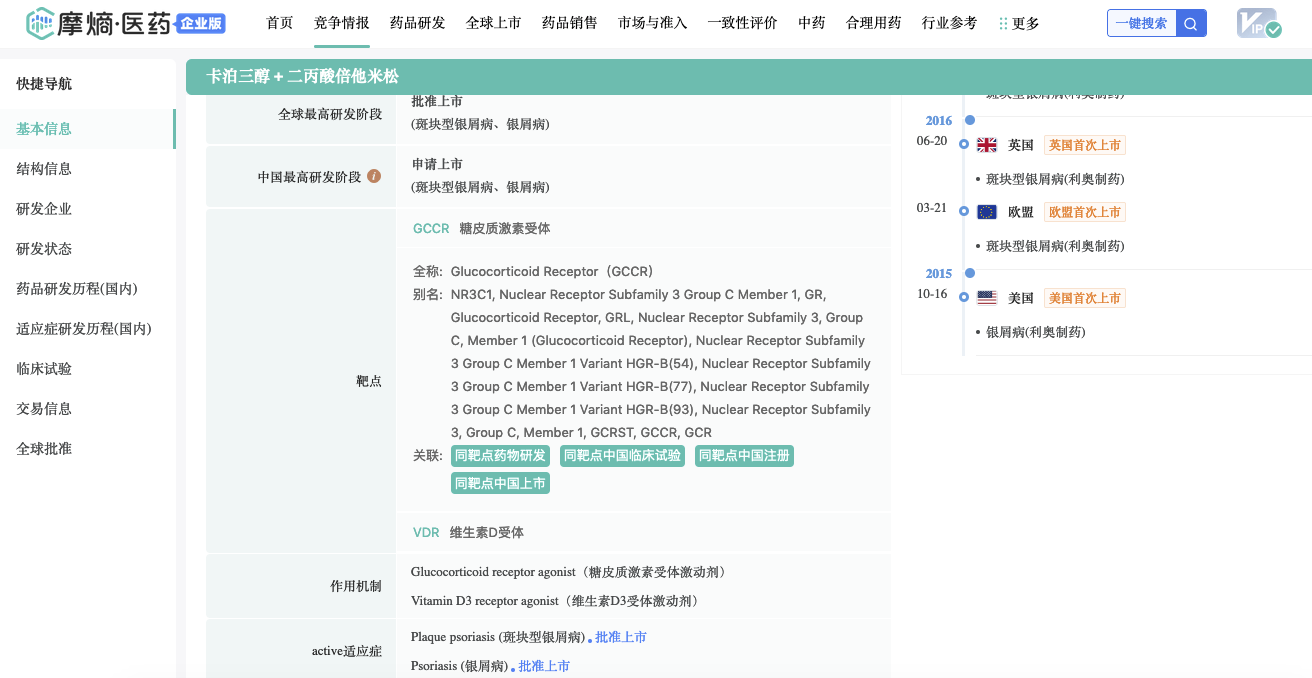The image size is (1312, 678).
Task: Select 结构信息 in quick navigation
Action: tap(44, 168)
